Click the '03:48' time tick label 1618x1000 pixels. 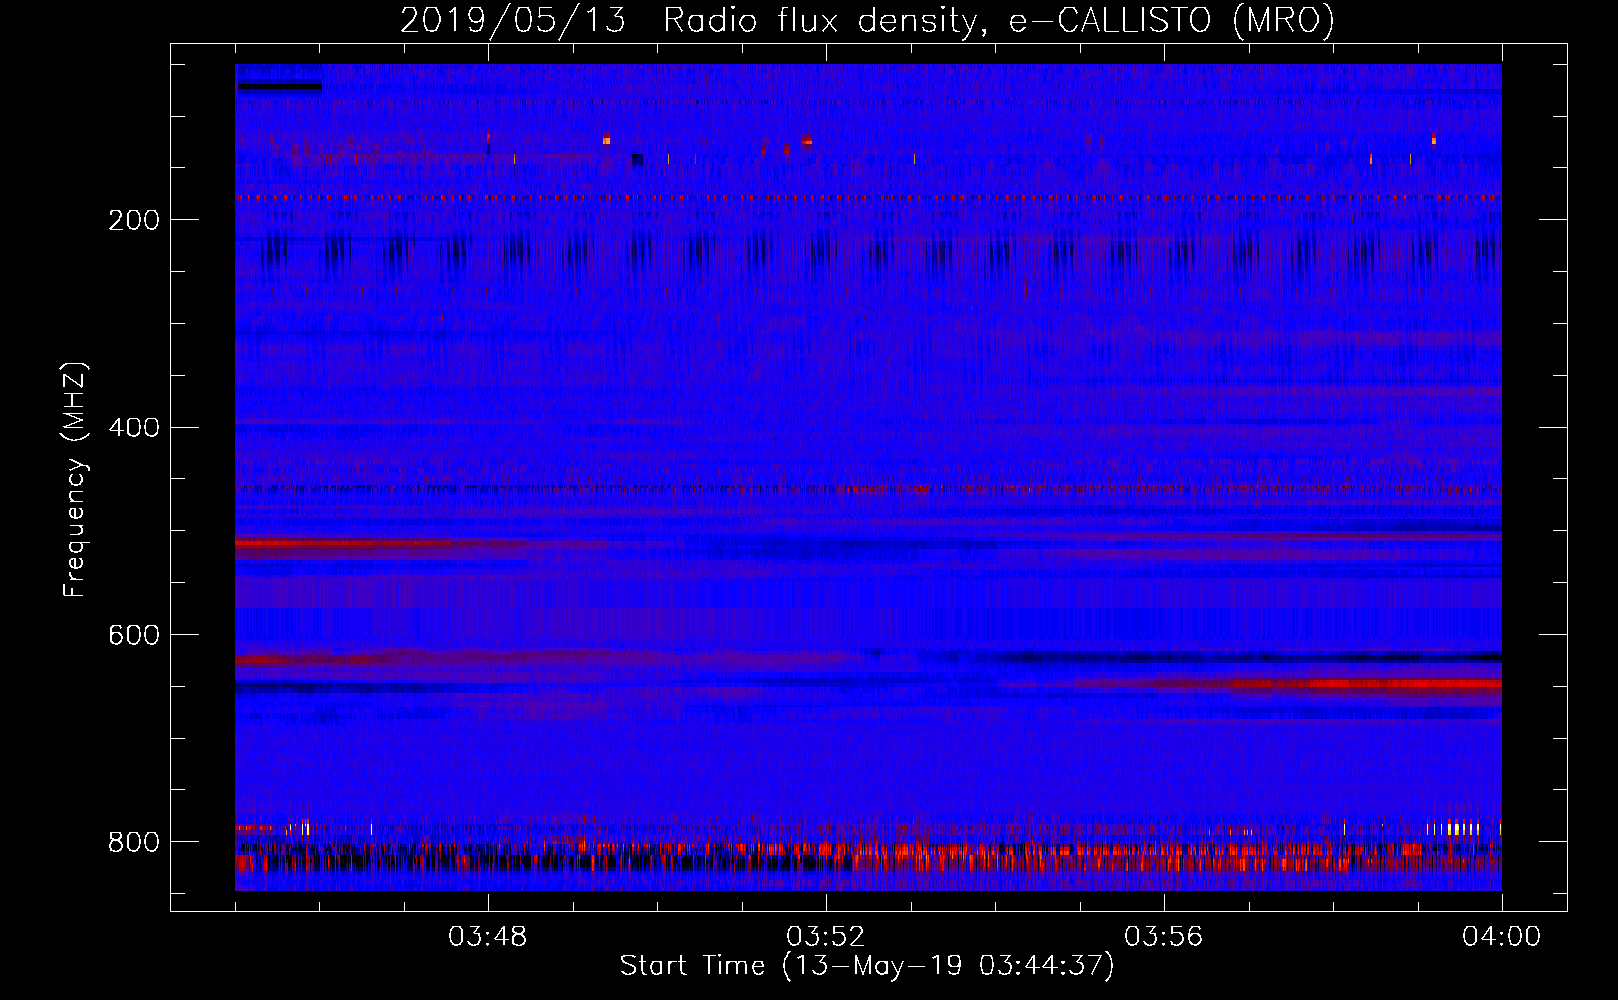pos(488,936)
